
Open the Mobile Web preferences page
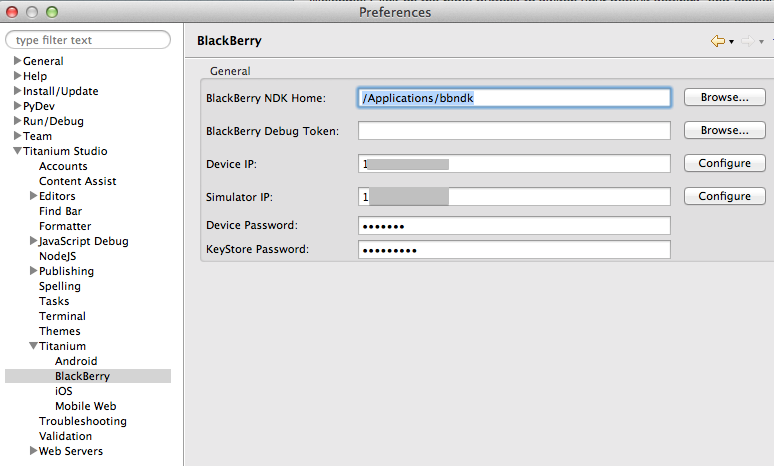coord(85,406)
